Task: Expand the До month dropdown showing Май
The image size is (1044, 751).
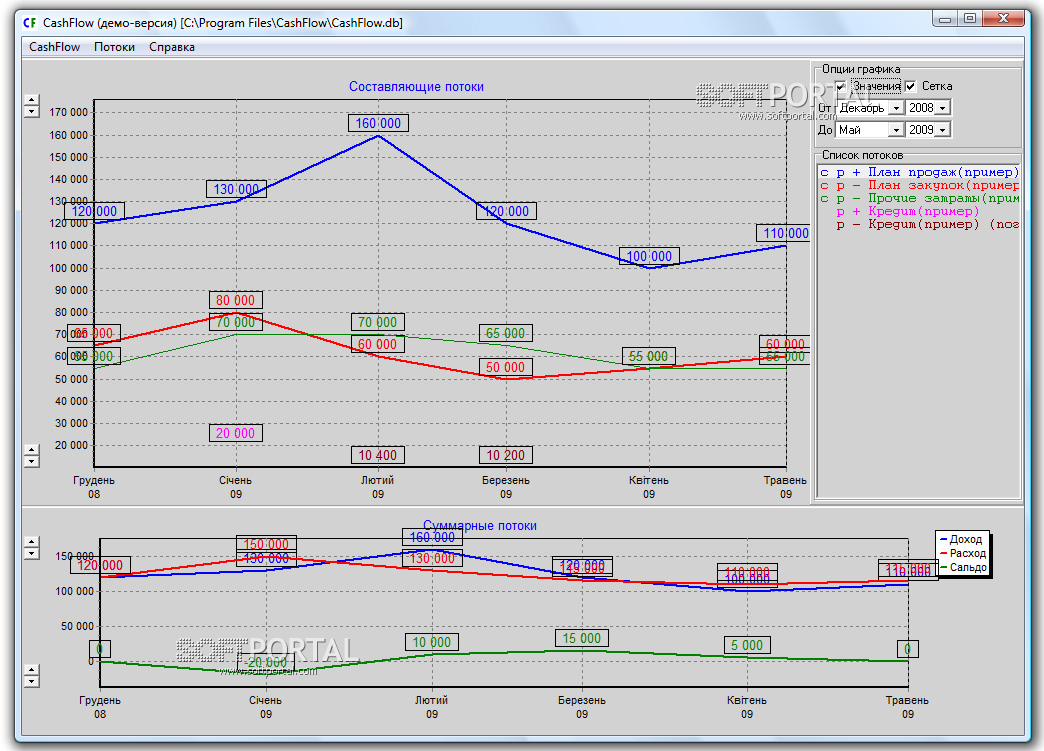Action: pos(896,130)
